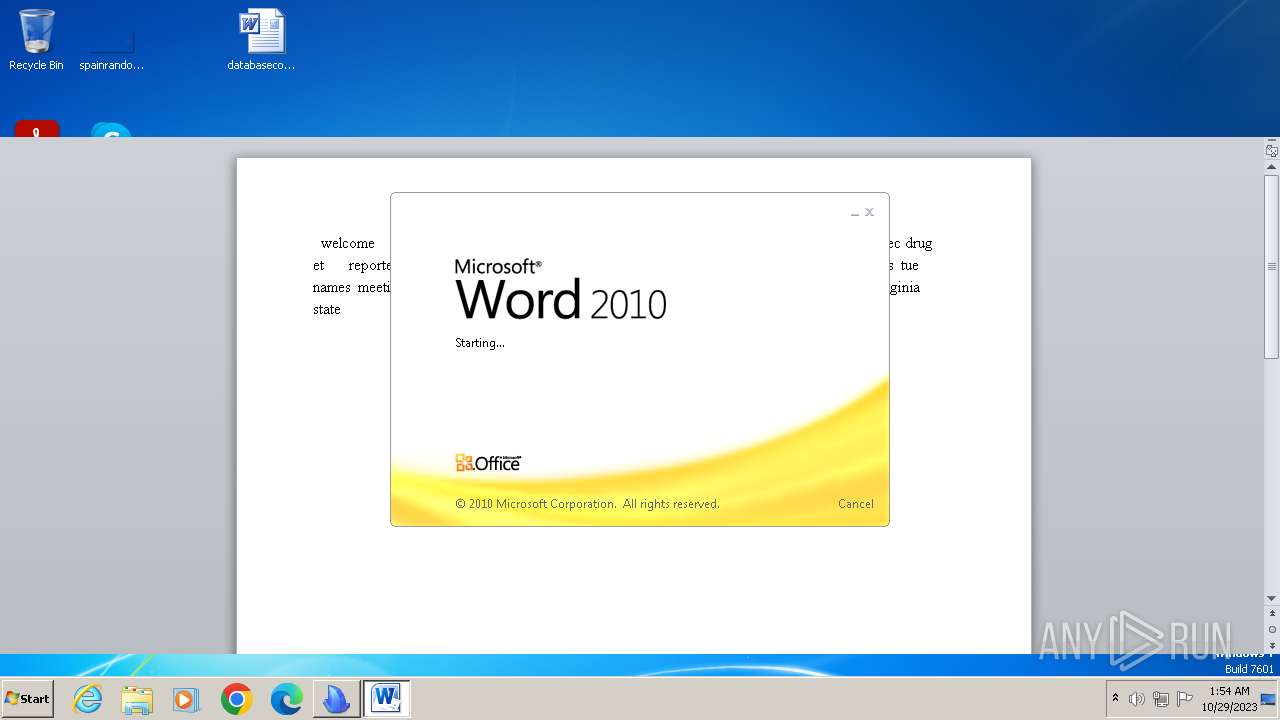Go to next page with the double-down arrow
The width and height of the screenshot is (1280, 720).
coord(1272,645)
